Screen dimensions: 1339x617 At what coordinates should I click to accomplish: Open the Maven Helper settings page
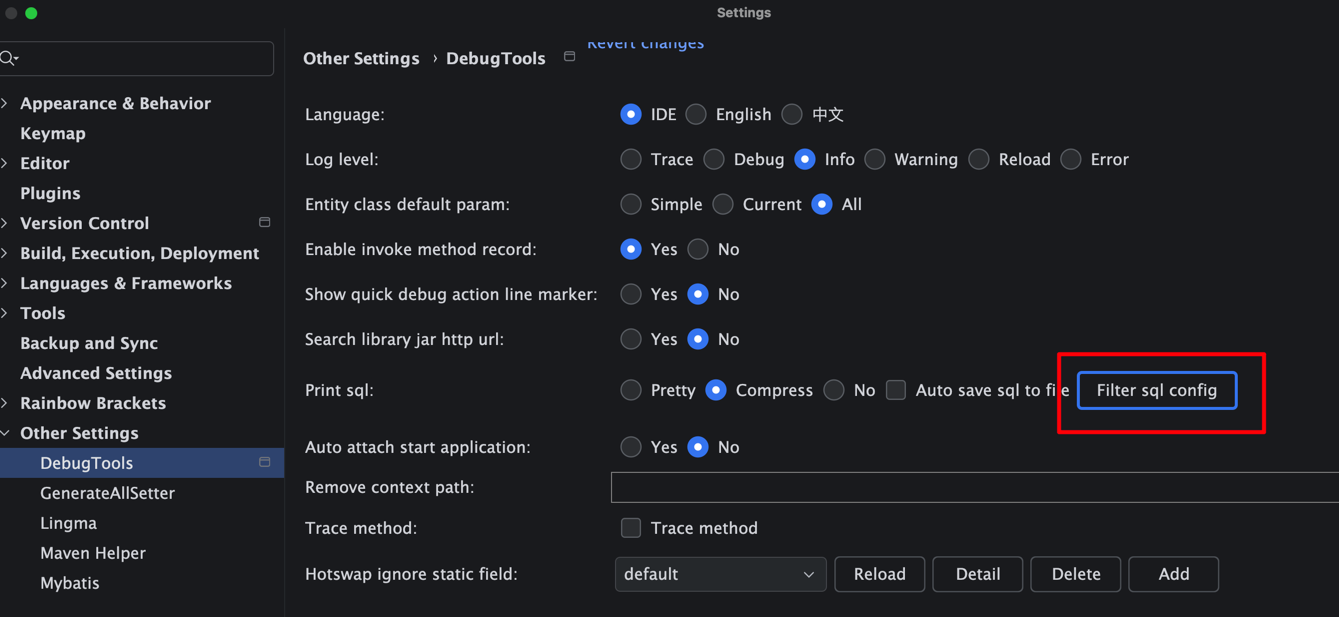(92, 552)
